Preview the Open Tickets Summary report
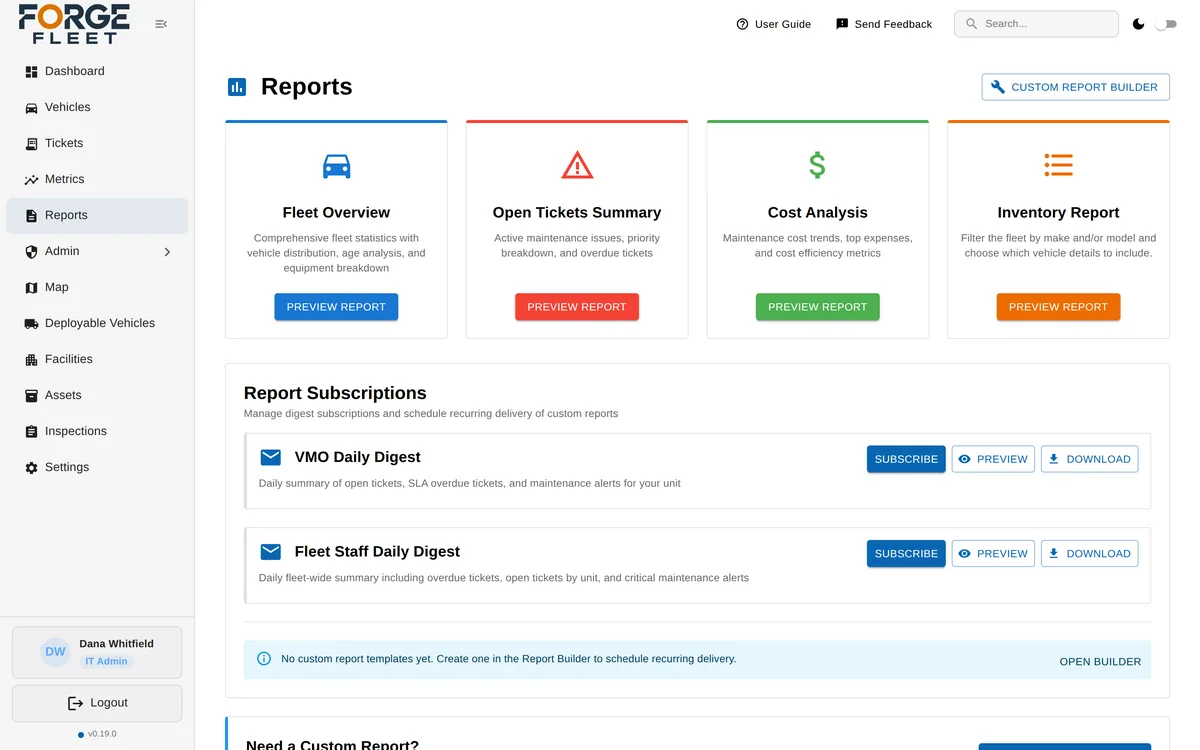 [577, 307]
